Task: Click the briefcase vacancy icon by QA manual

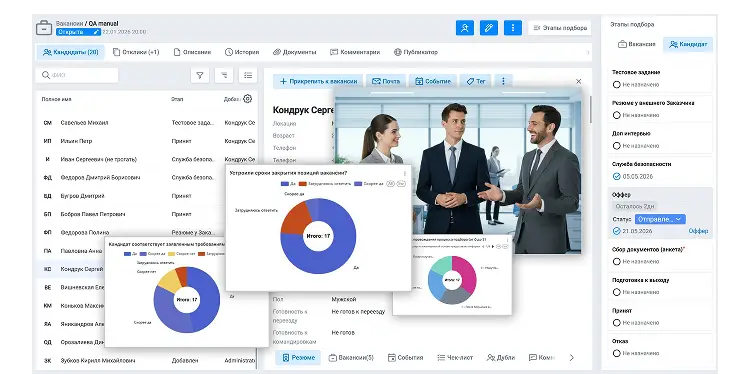Action: (x=44, y=27)
